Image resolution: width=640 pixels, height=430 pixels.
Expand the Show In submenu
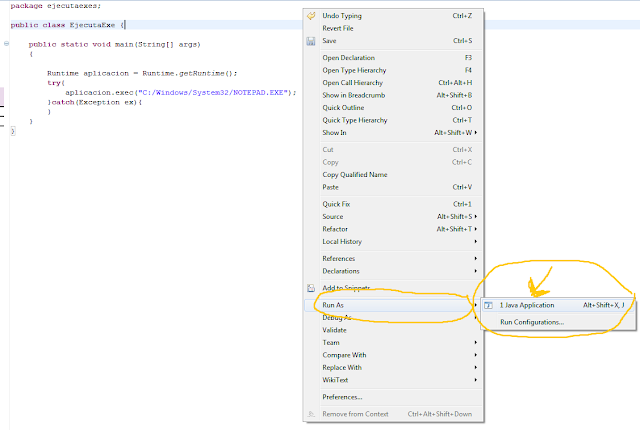coord(393,133)
